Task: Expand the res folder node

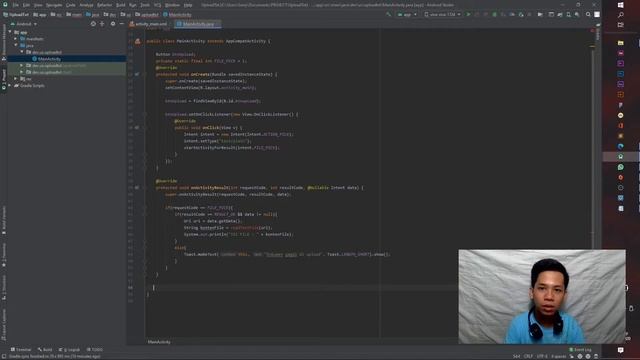Action: (16, 79)
